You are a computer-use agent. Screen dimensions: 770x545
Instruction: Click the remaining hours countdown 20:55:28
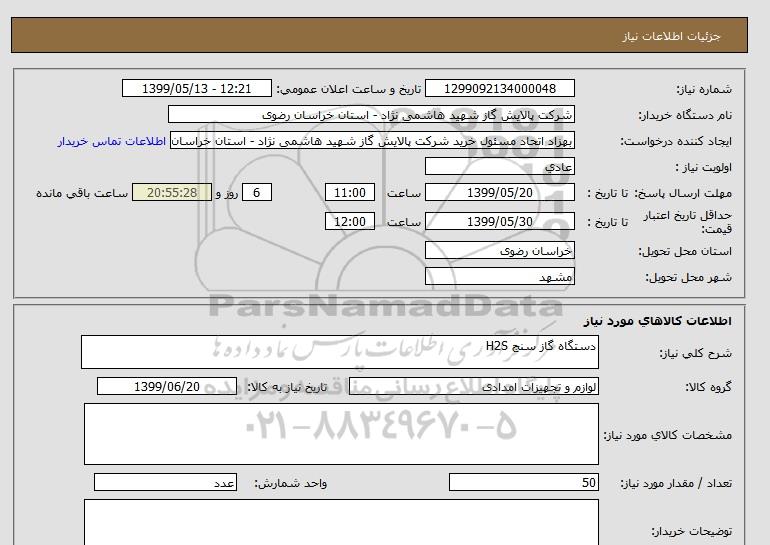click(x=172, y=192)
